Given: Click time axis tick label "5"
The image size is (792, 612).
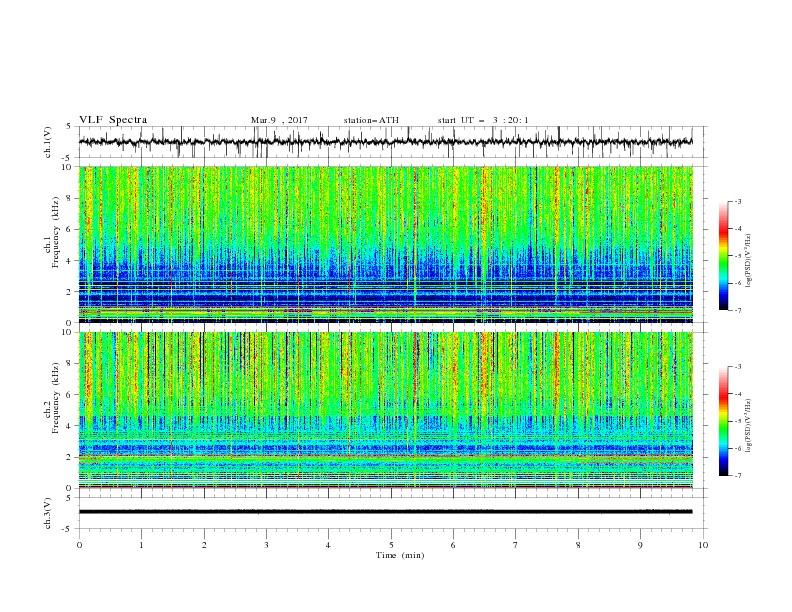Looking at the screenshot, I should pyautogui.click(x=391, y=545).
